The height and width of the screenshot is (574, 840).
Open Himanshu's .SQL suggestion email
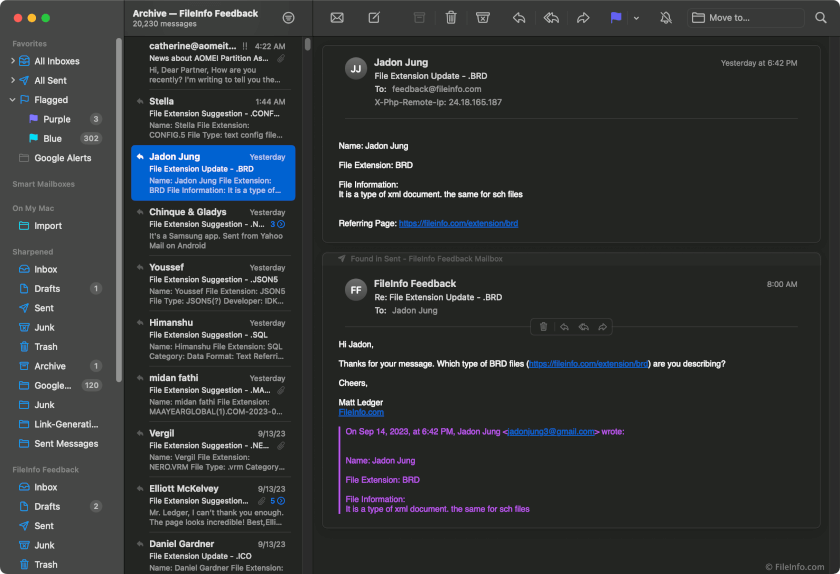213,339
